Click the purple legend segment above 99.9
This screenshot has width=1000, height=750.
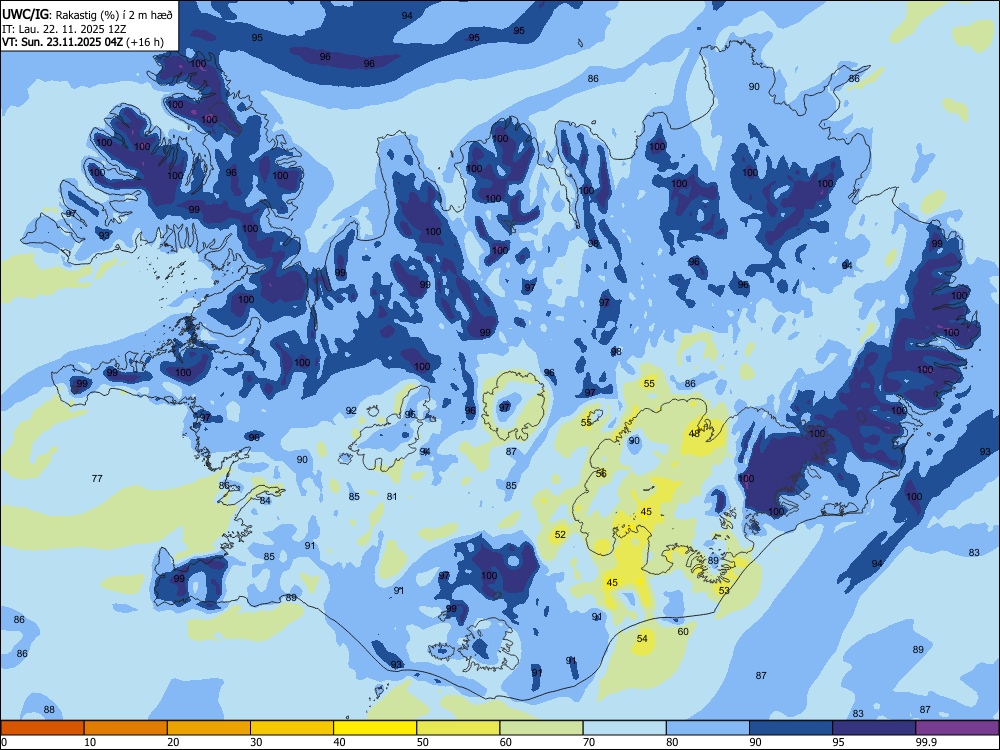(957, 728)
